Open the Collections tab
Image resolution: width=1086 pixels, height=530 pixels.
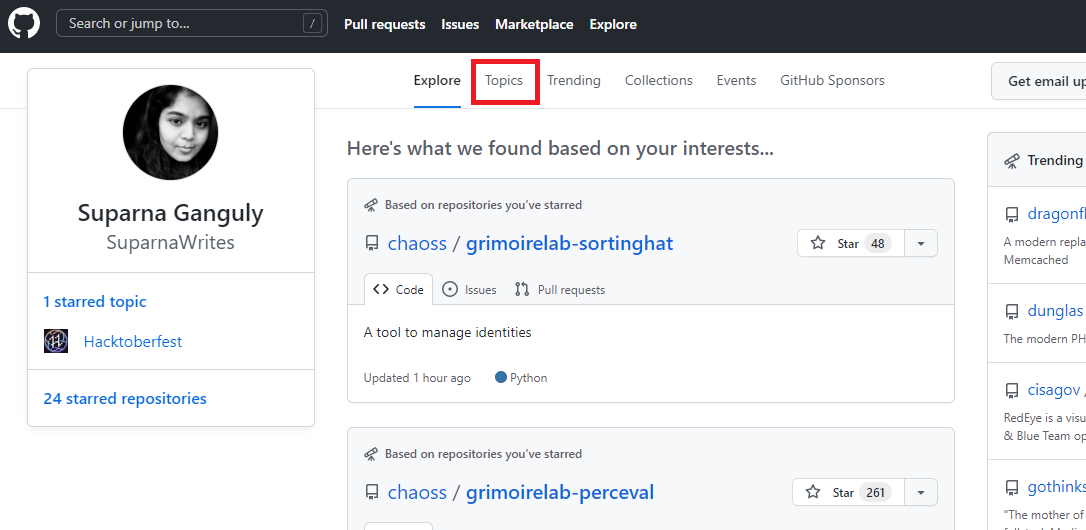click(x=659, y=80)
